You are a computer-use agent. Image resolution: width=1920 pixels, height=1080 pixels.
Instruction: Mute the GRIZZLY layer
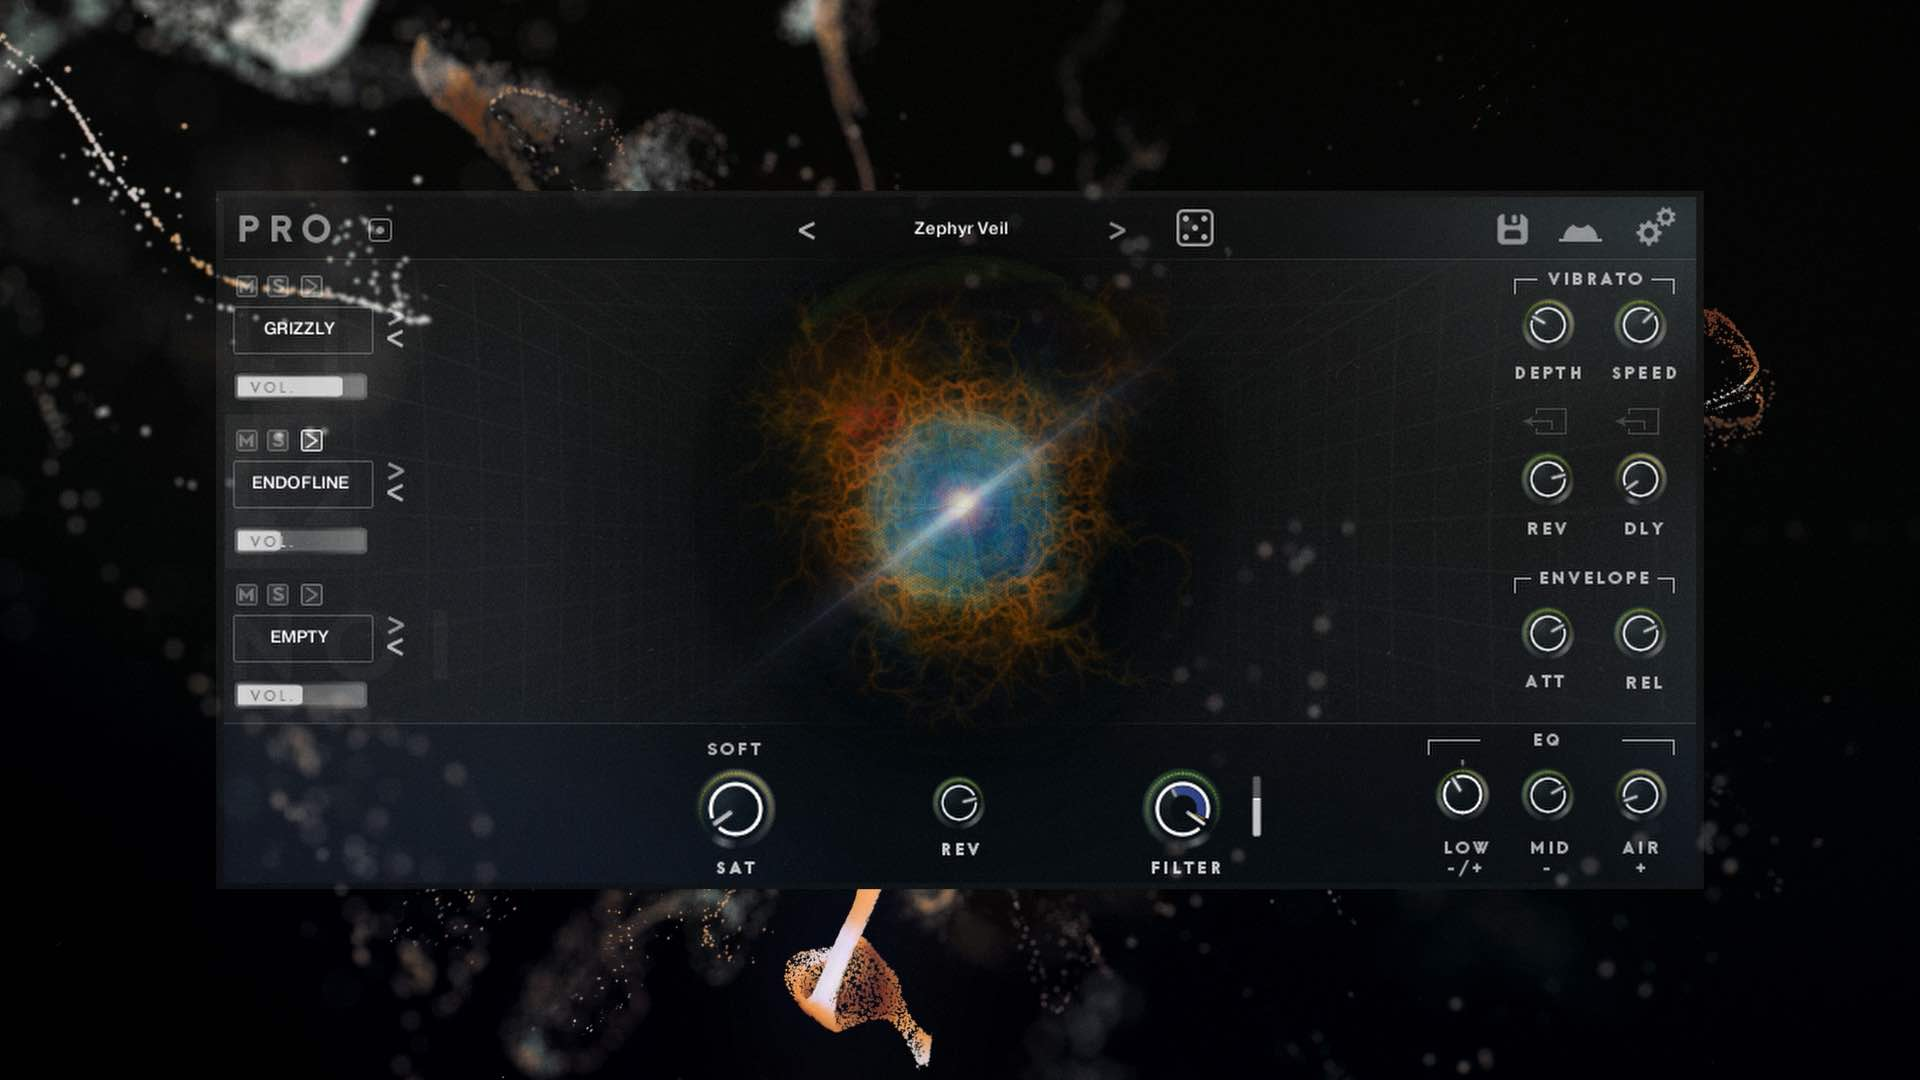click(x=247, y=286)
